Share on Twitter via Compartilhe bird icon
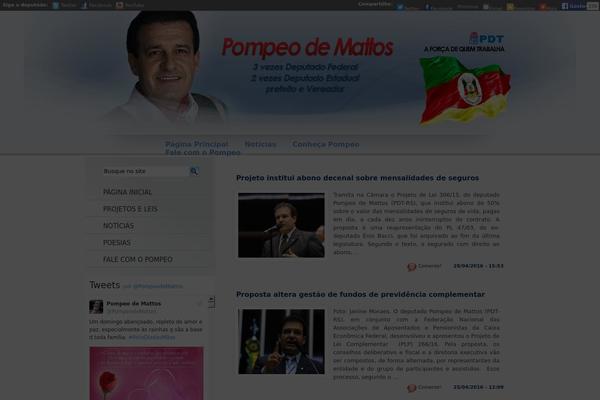 (400, 7)
